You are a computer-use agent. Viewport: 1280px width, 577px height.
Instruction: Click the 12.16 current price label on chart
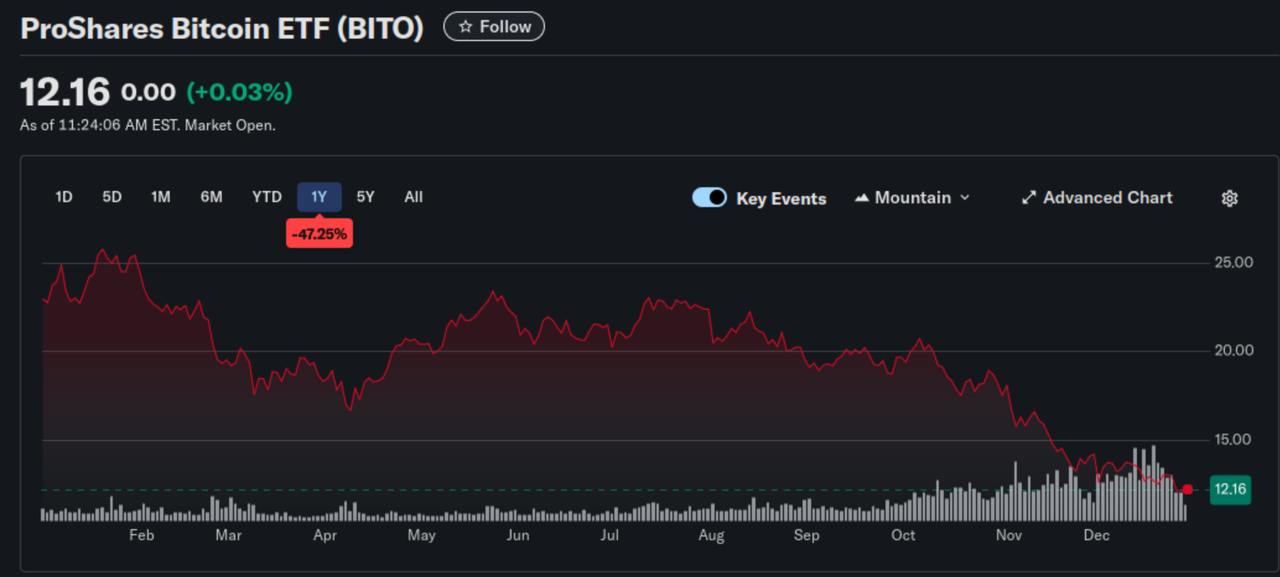[x=1230, y=489]
